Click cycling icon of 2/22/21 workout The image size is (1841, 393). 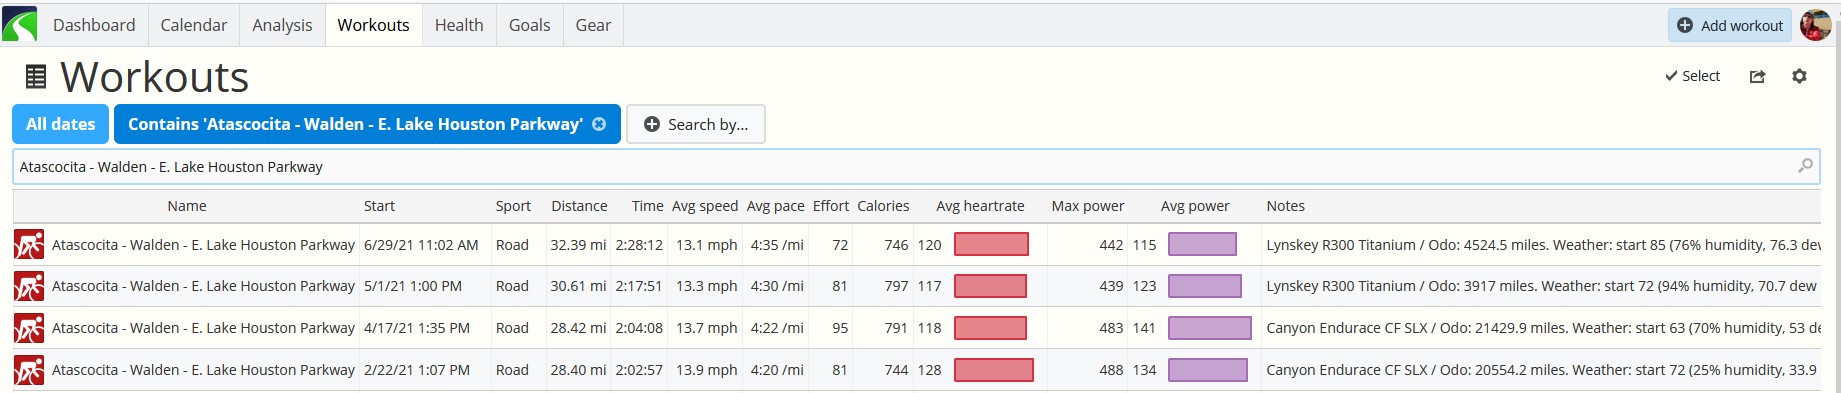[x=29, y=370]
